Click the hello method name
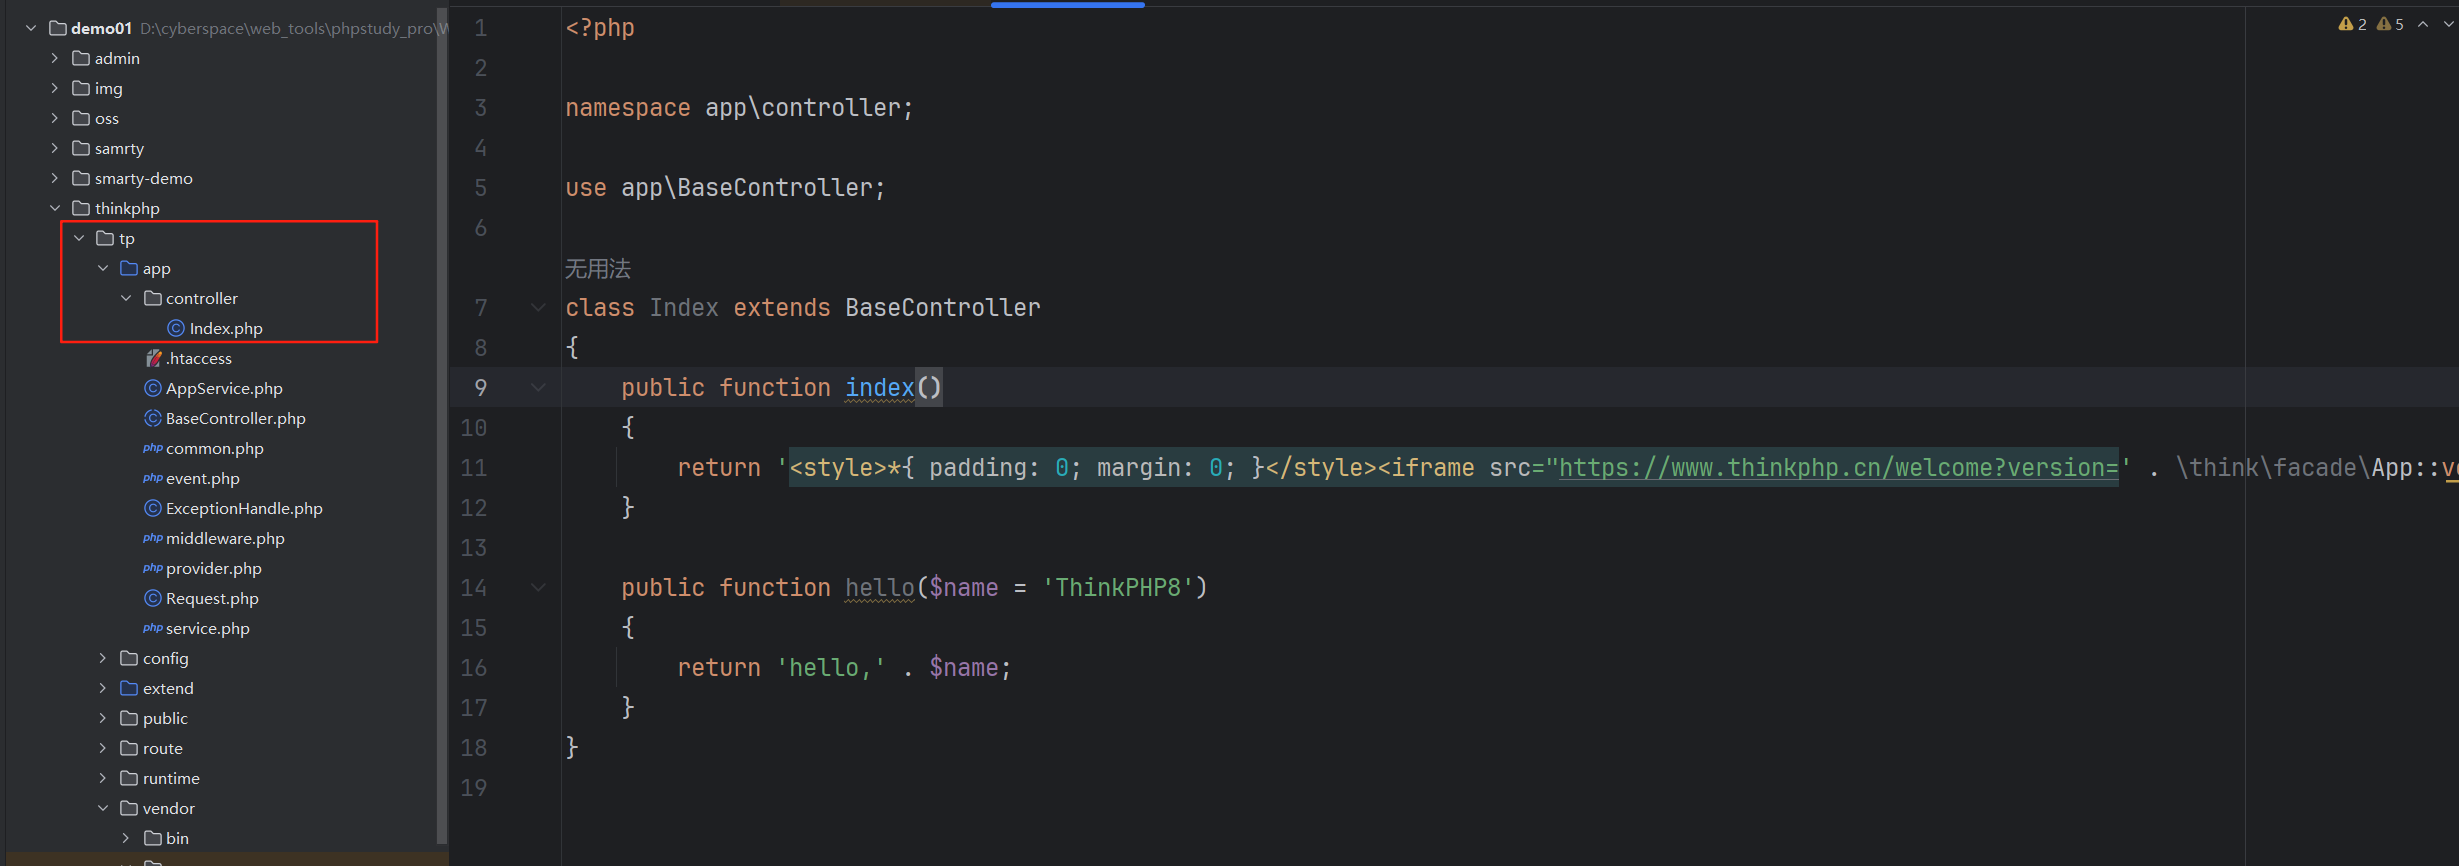Screen dimensions: 2459x866 pyautogui.click(x=880, y=588)
